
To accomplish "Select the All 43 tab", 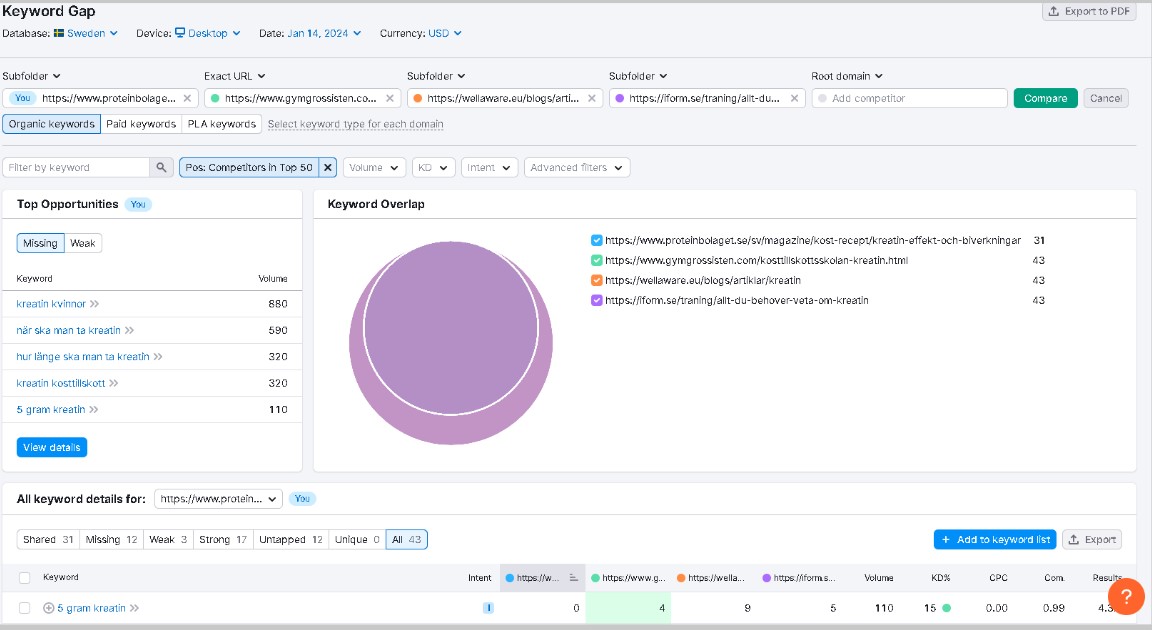I will (406, 540).
